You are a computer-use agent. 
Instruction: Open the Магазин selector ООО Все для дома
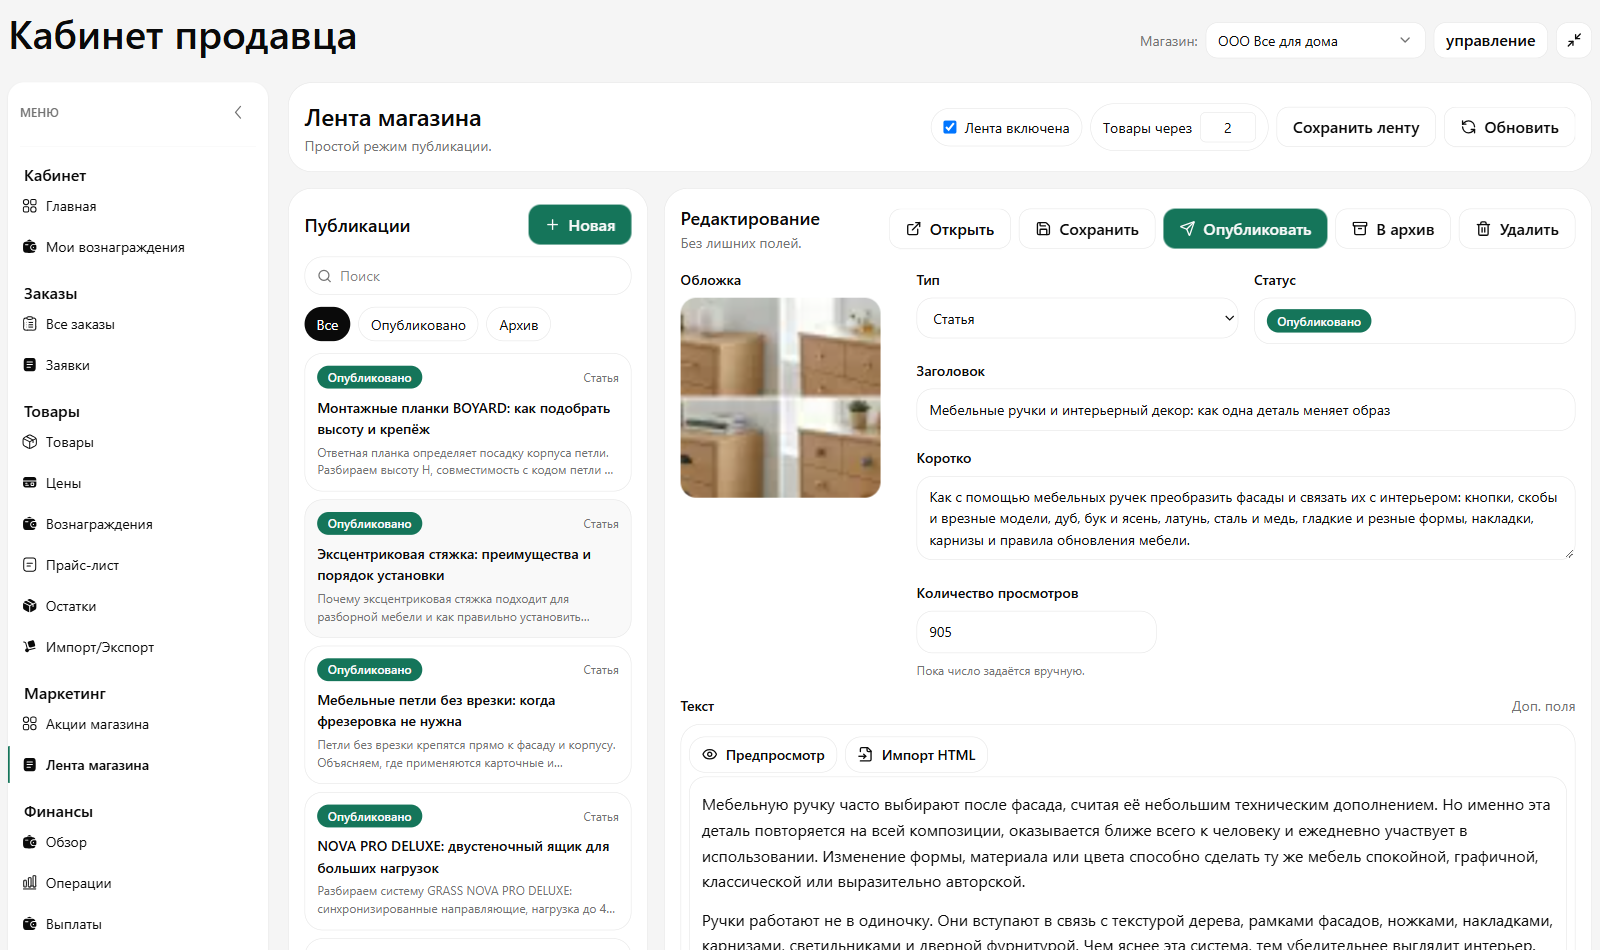[1315, 41]
